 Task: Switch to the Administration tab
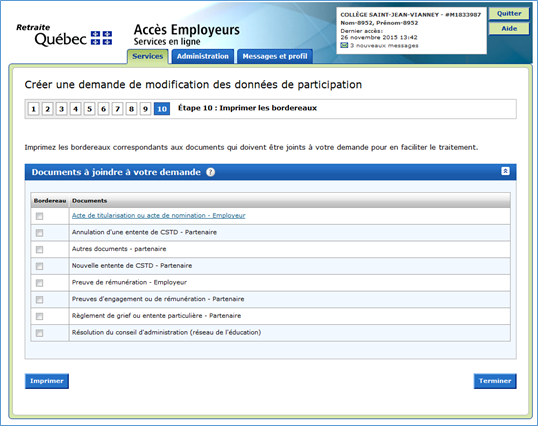(203, 57)
